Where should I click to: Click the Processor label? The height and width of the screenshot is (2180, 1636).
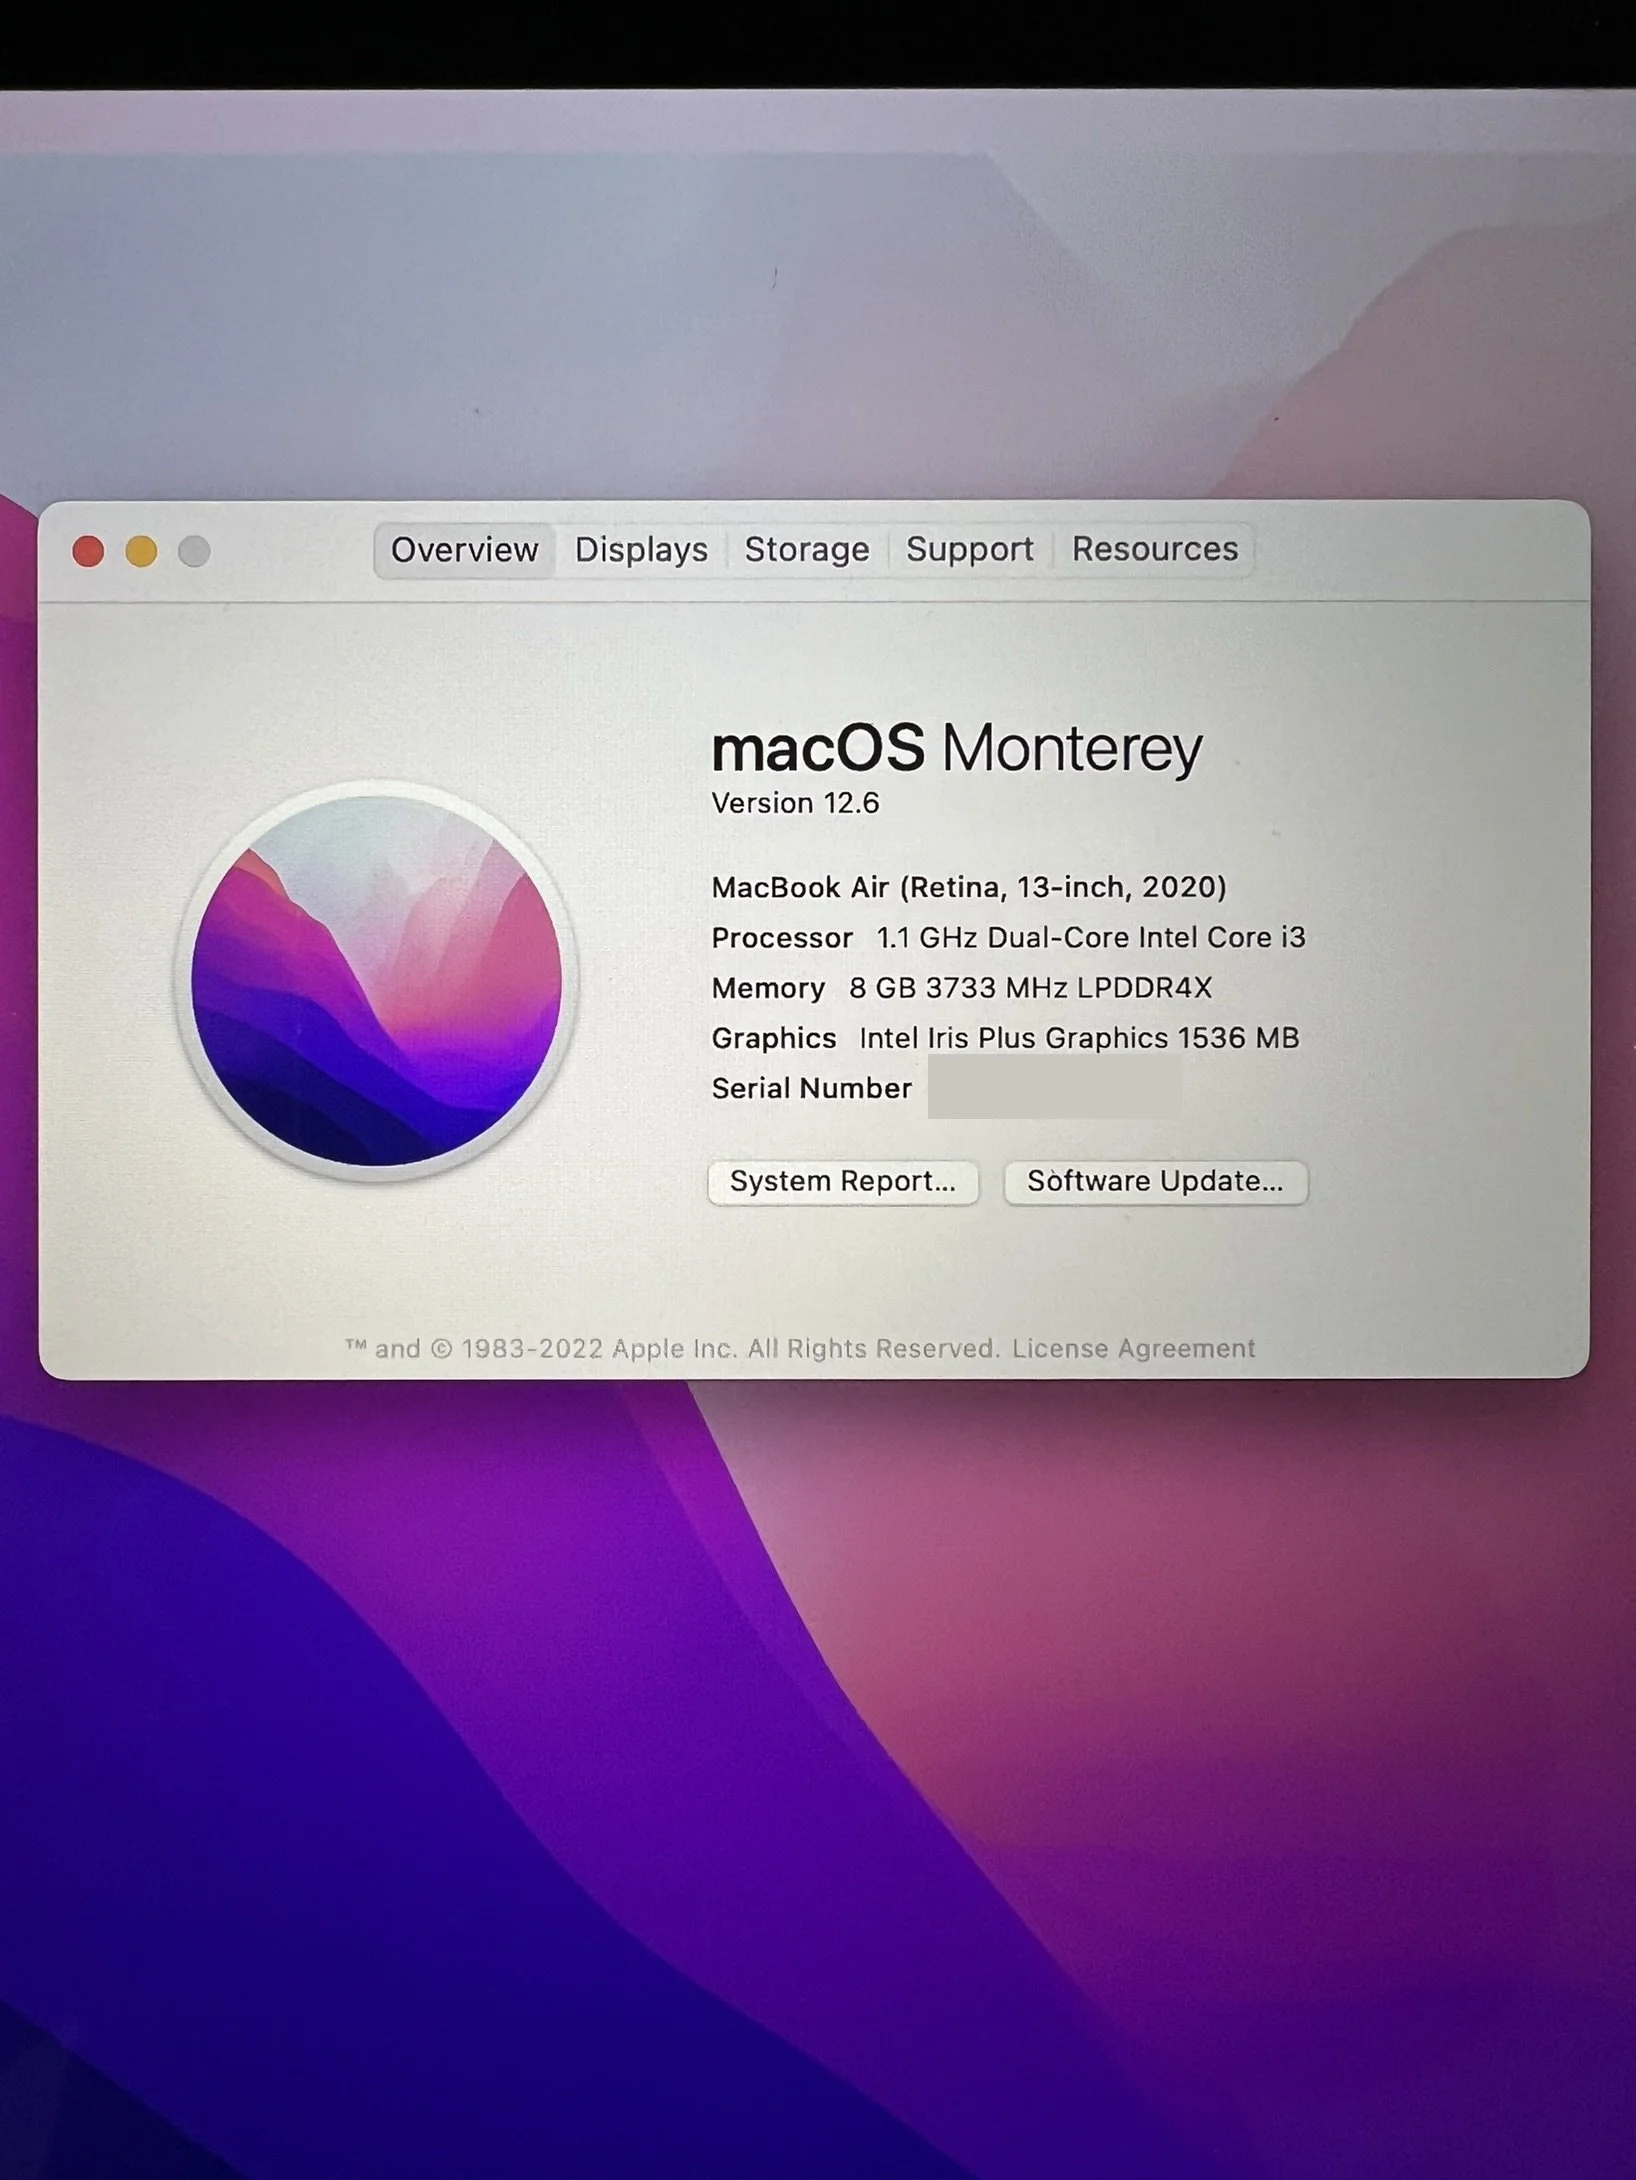tap(782, 938)
